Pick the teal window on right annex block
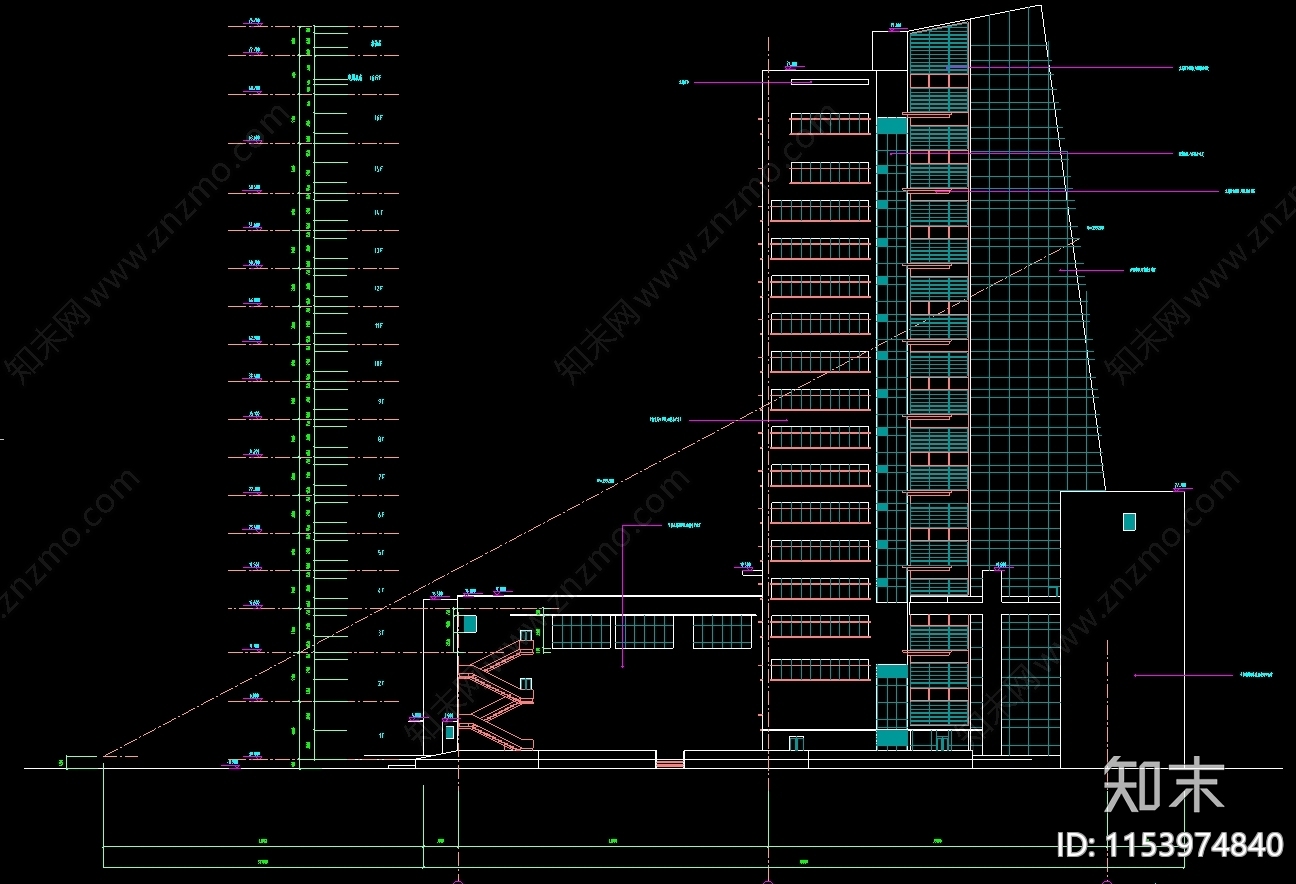This screenshot has width=1296, height=884. pos(1129,521)
